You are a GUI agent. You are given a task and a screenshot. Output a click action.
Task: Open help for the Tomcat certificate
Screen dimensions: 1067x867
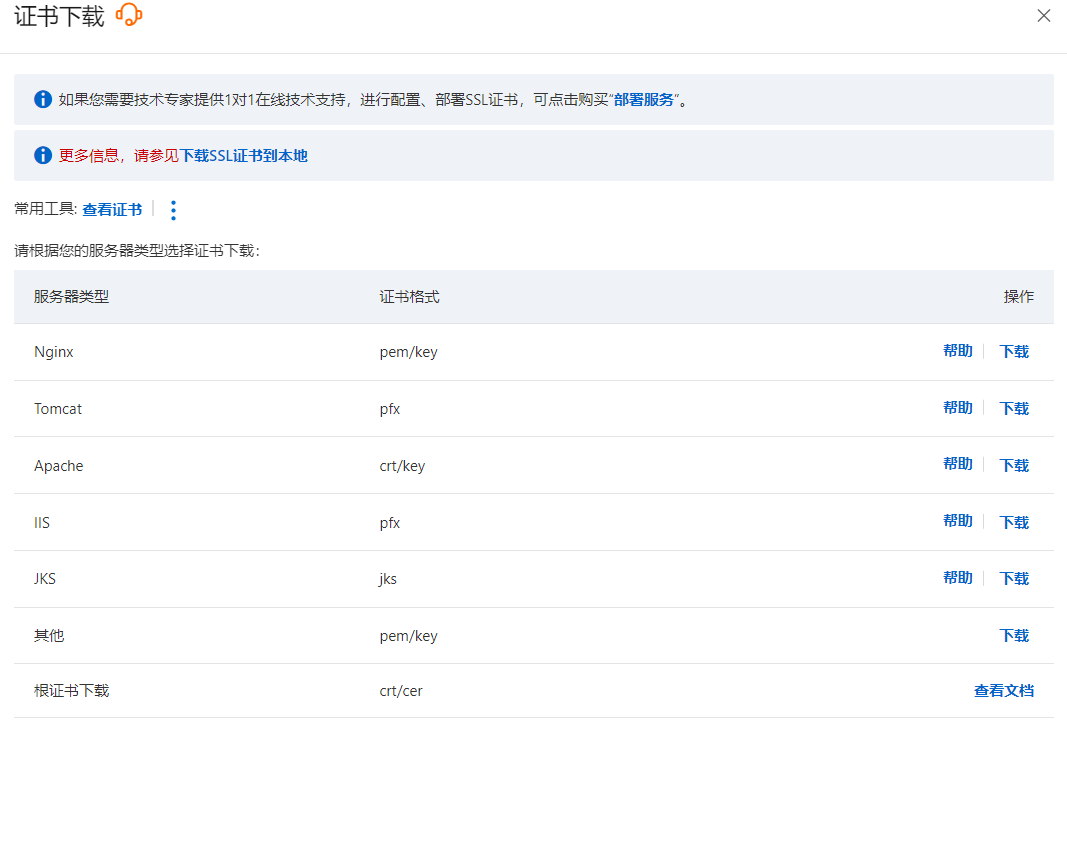(x=957, y=408)
